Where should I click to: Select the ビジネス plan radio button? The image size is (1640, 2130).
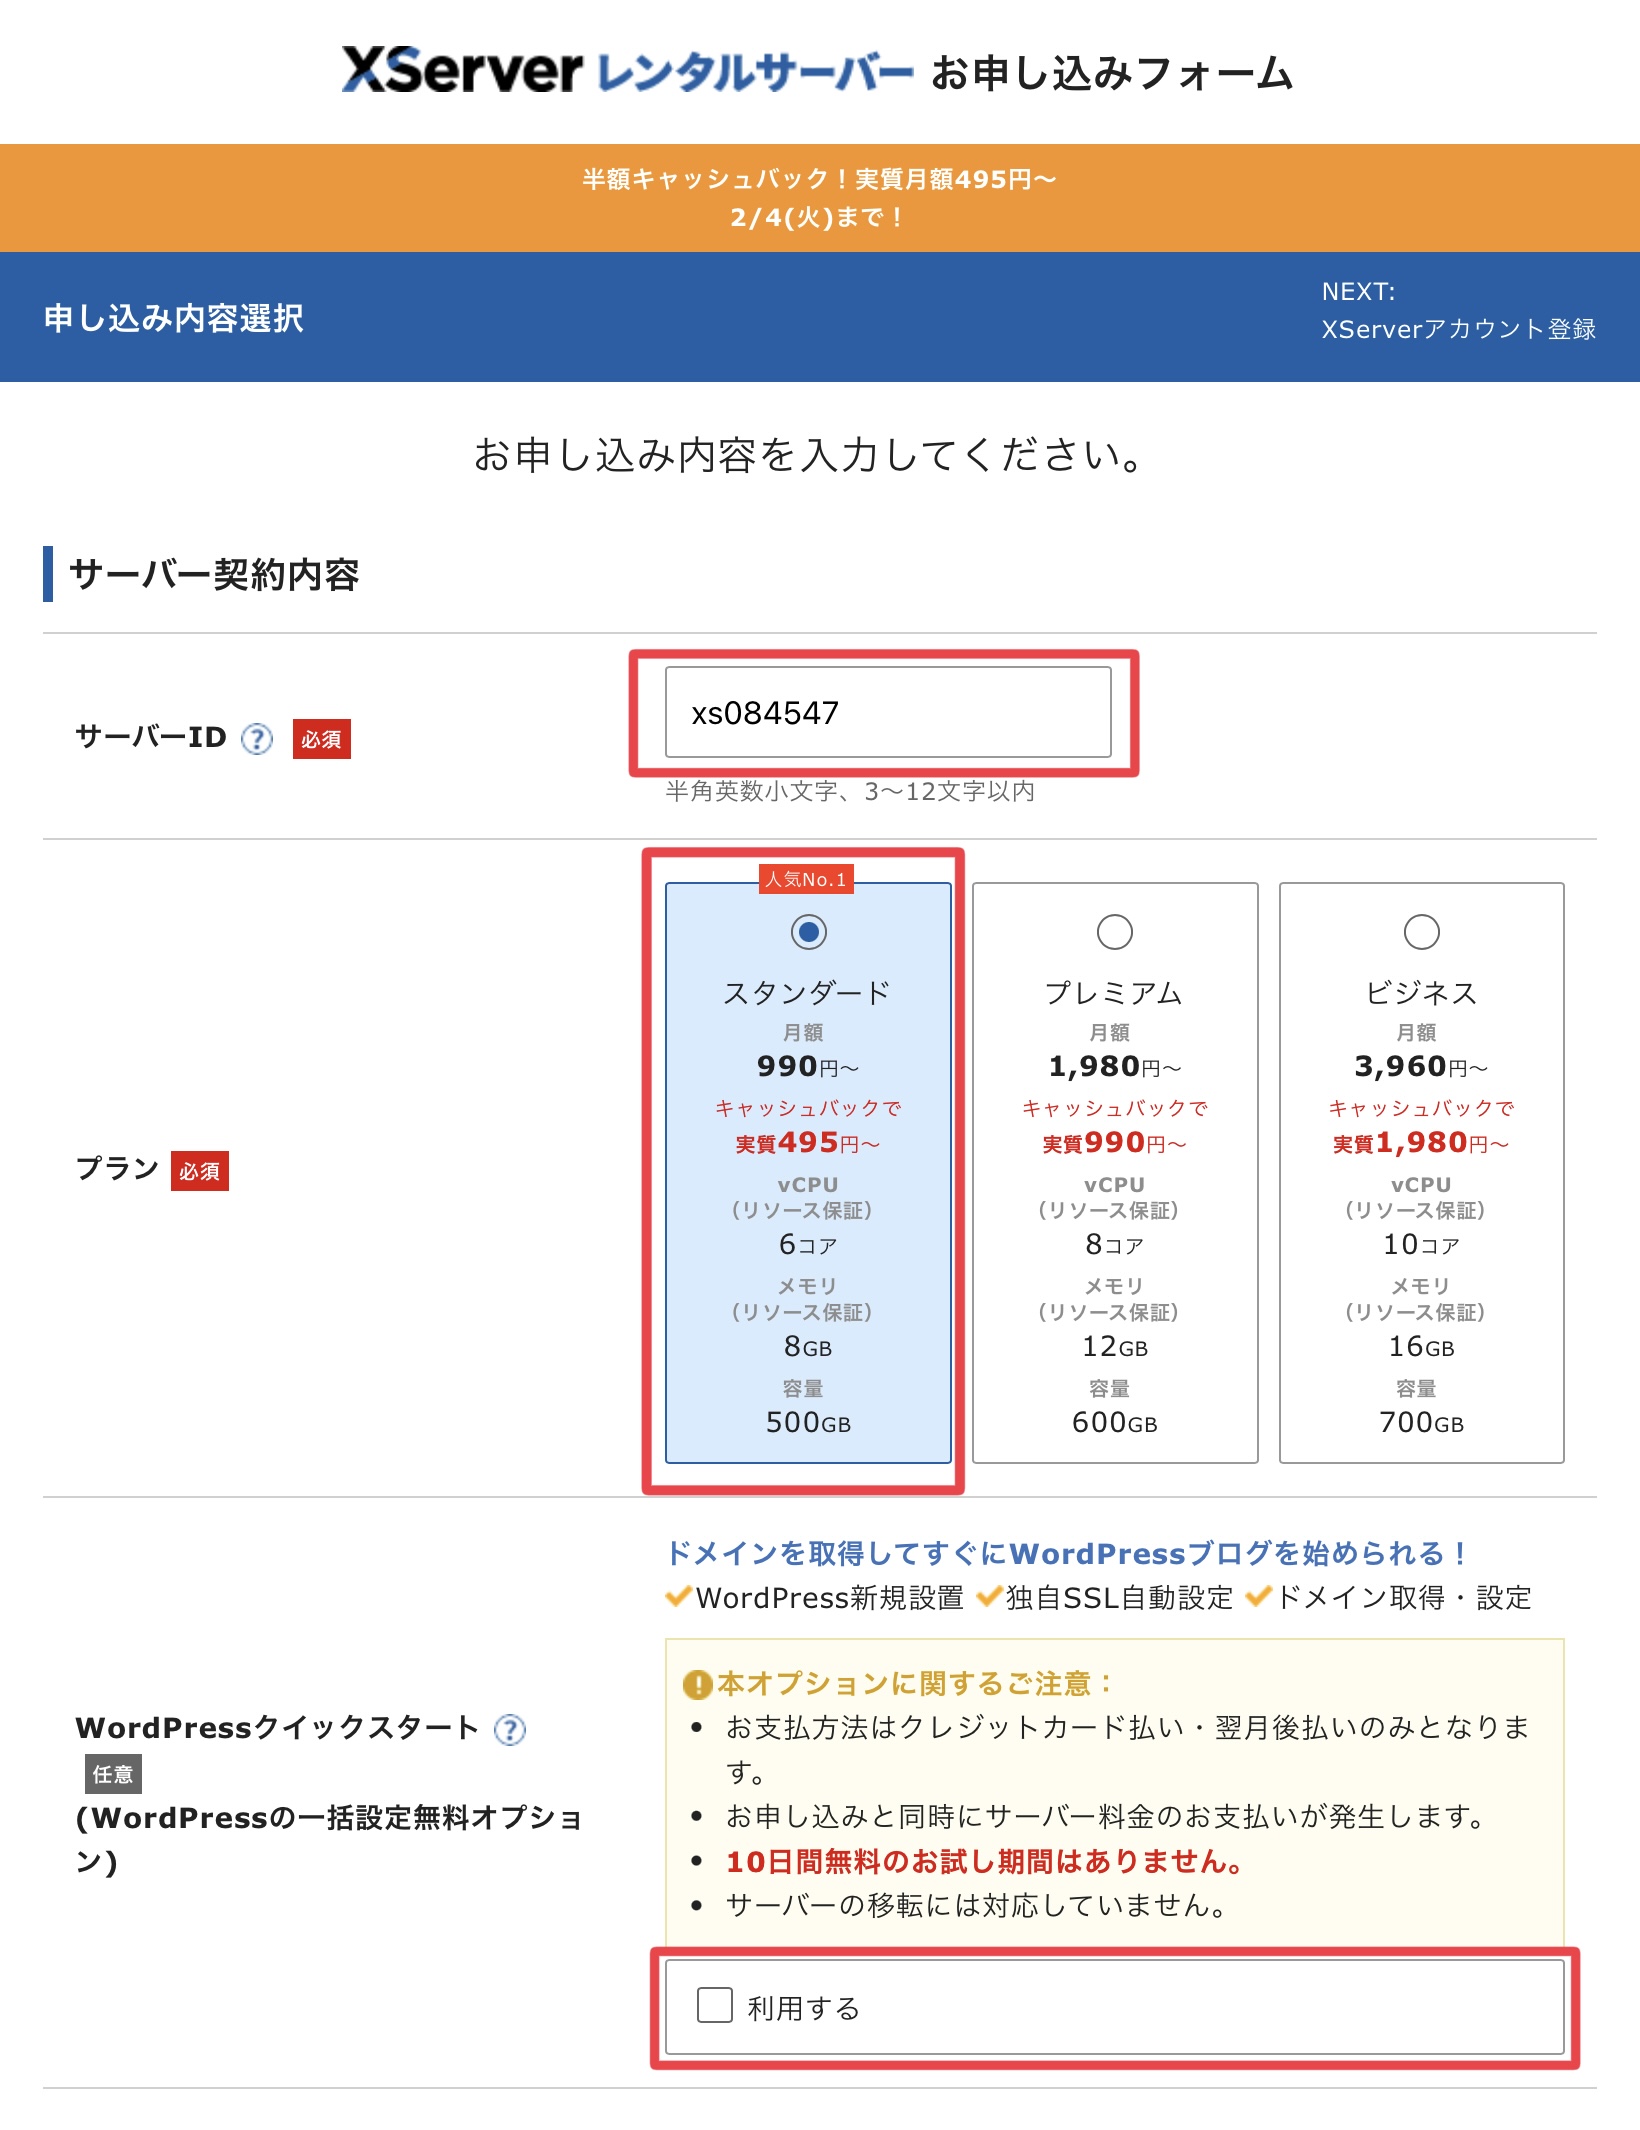1421,932
